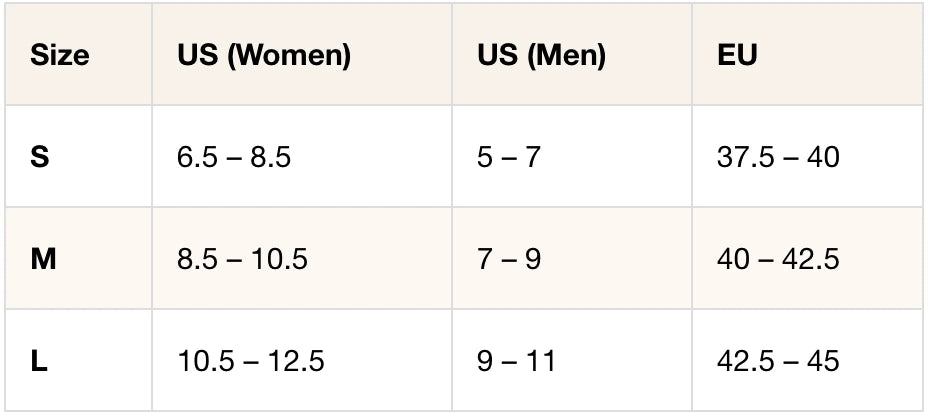Screen dimensions: 930x418
Task: Click the EU column header
Action: pos(737,55)
